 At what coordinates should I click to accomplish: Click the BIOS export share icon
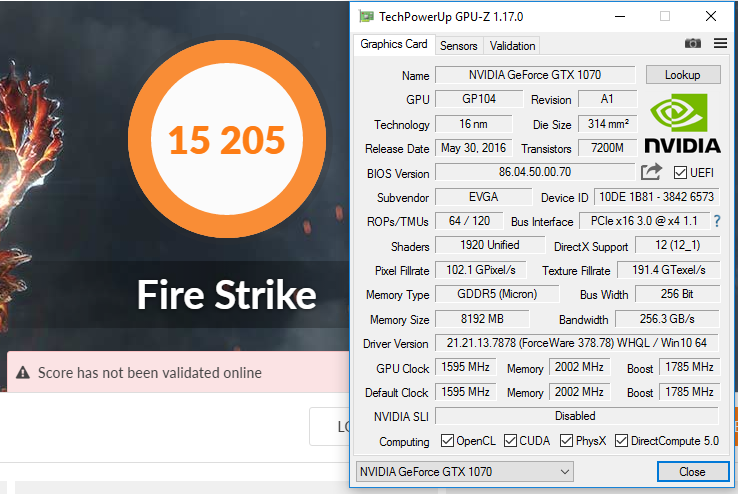click(651, 172)
